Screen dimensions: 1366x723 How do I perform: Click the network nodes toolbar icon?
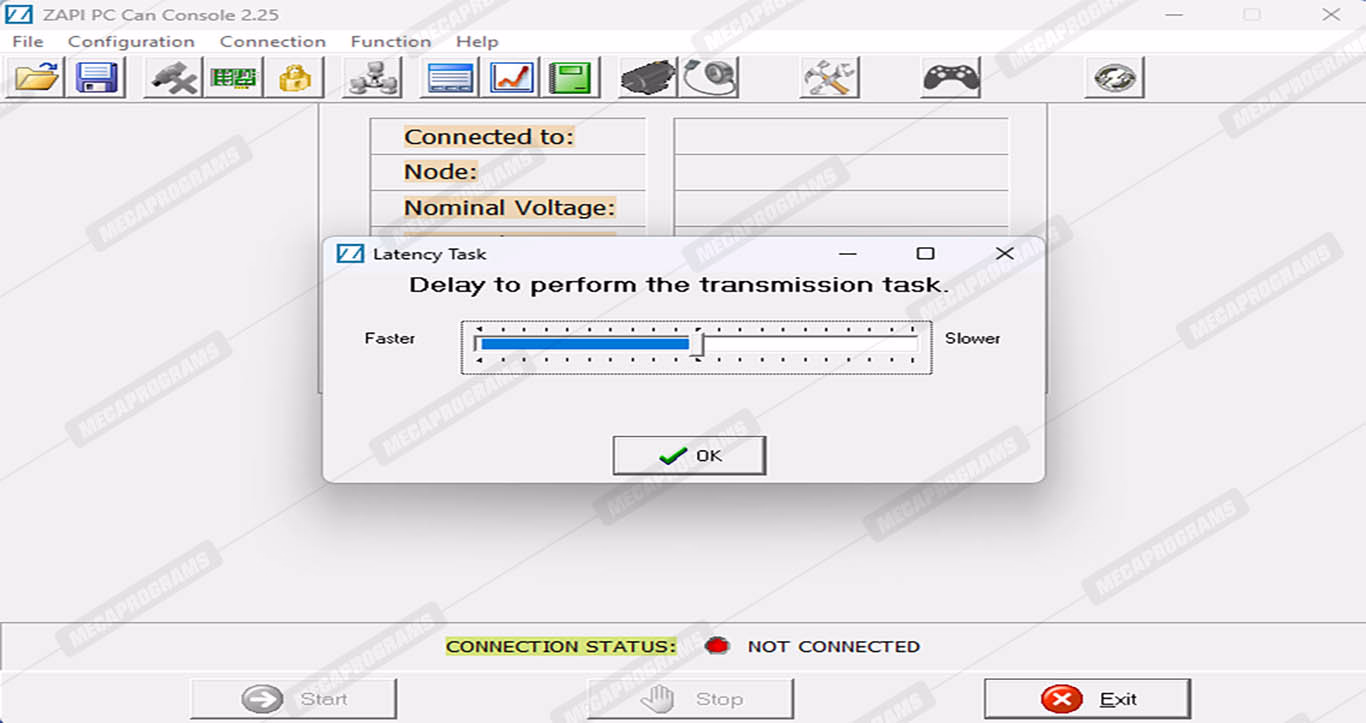click(372, 77)
